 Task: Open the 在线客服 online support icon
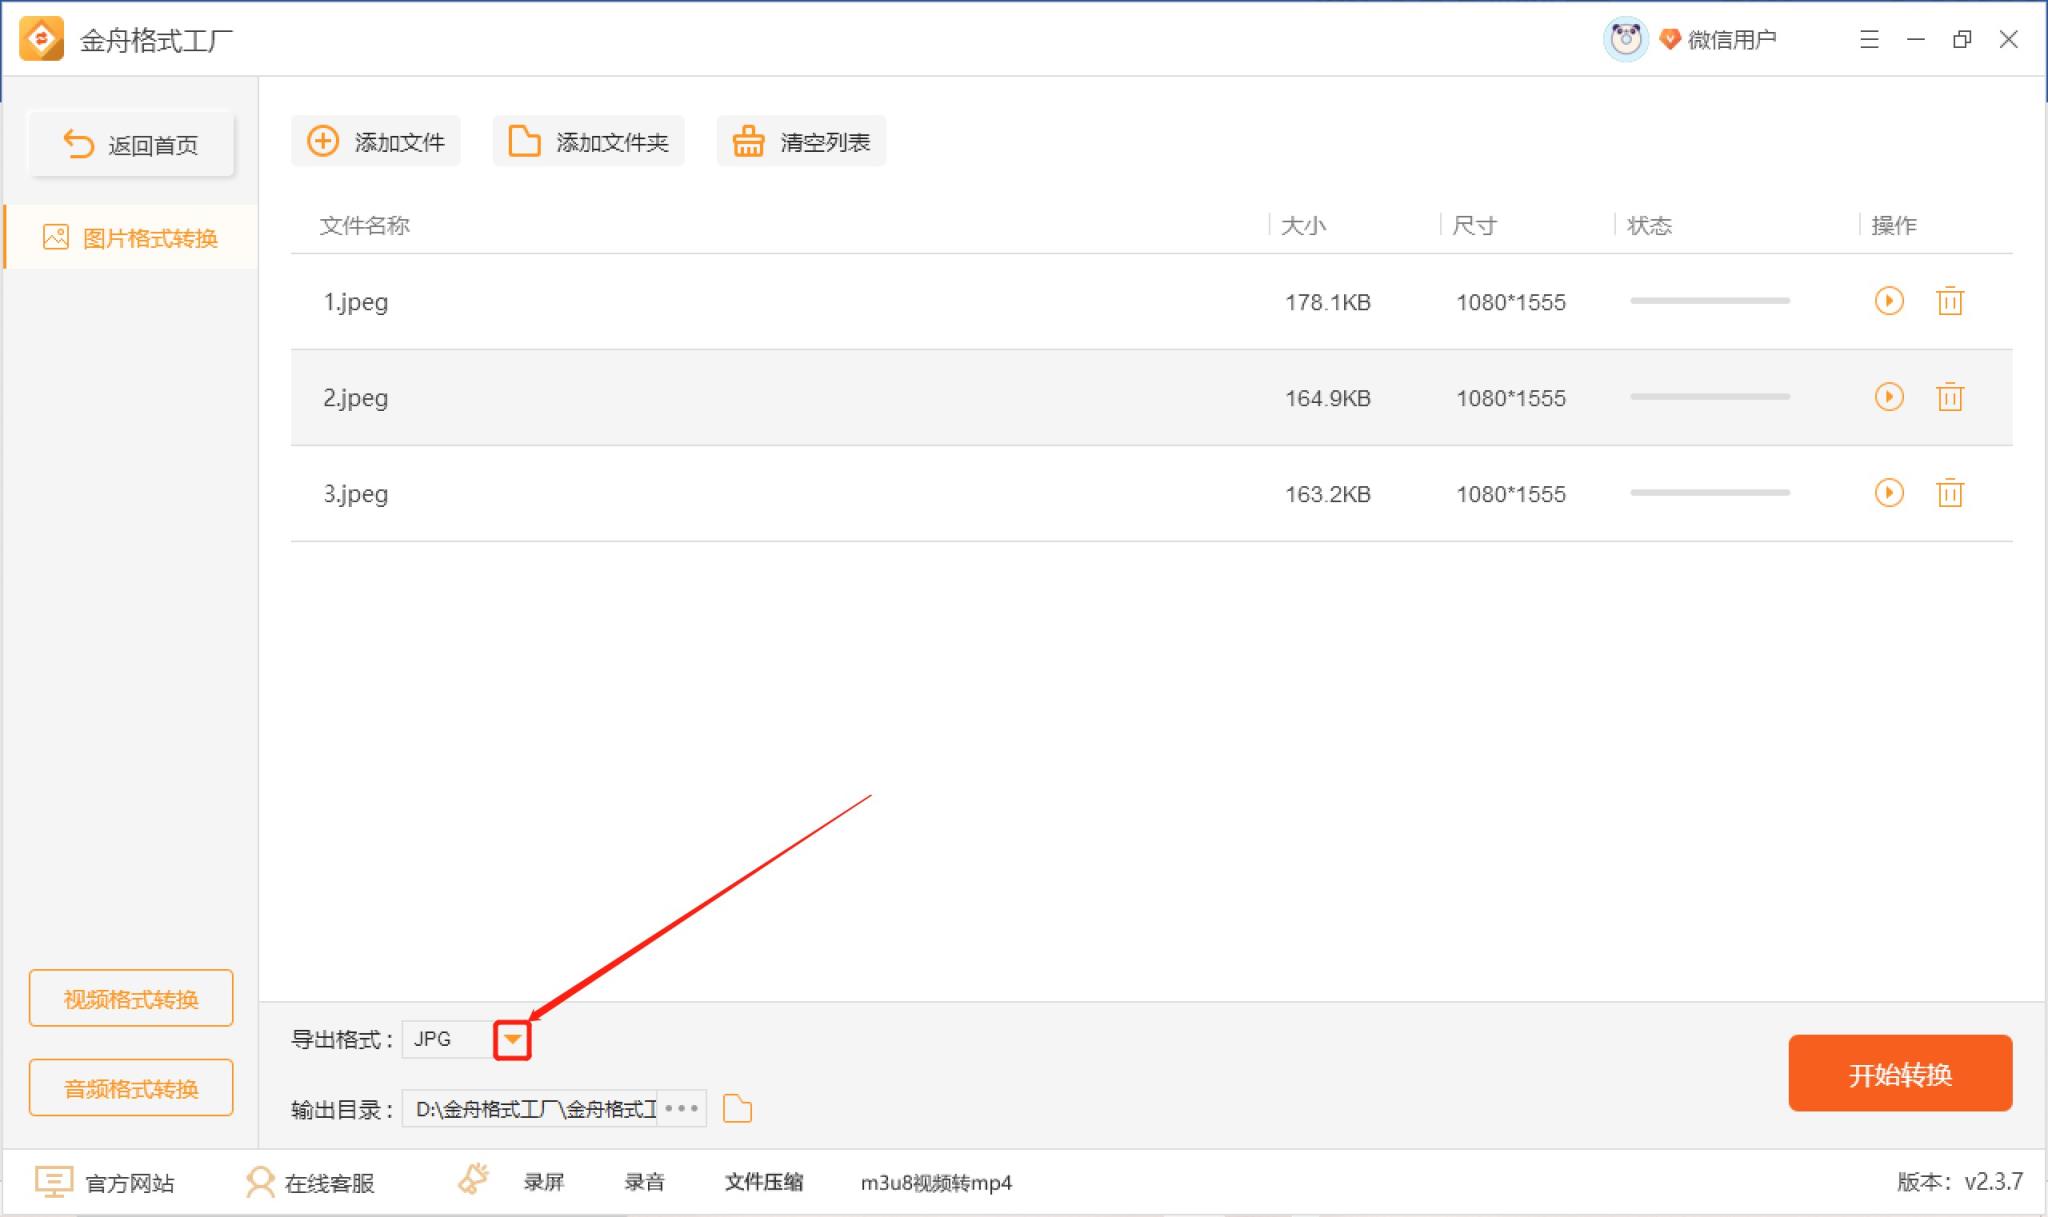point(260,1181)
